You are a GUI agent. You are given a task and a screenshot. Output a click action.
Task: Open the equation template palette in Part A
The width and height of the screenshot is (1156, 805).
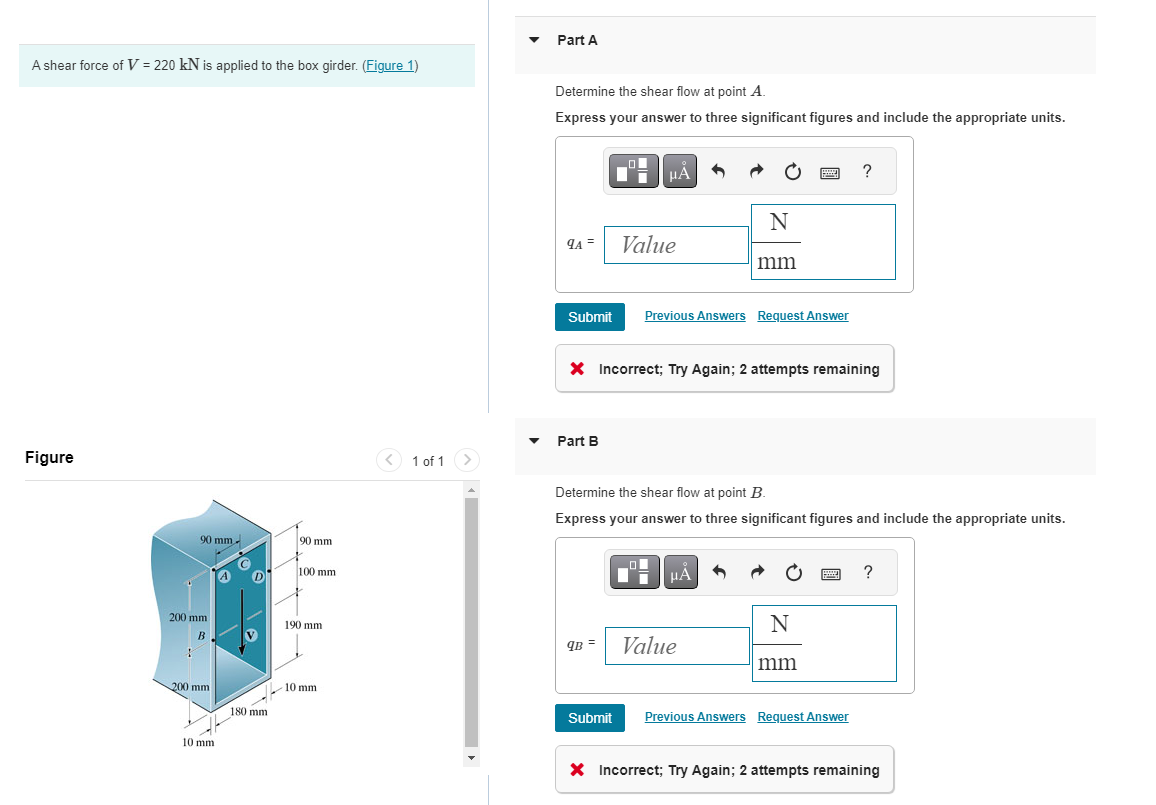click(634, 170)
